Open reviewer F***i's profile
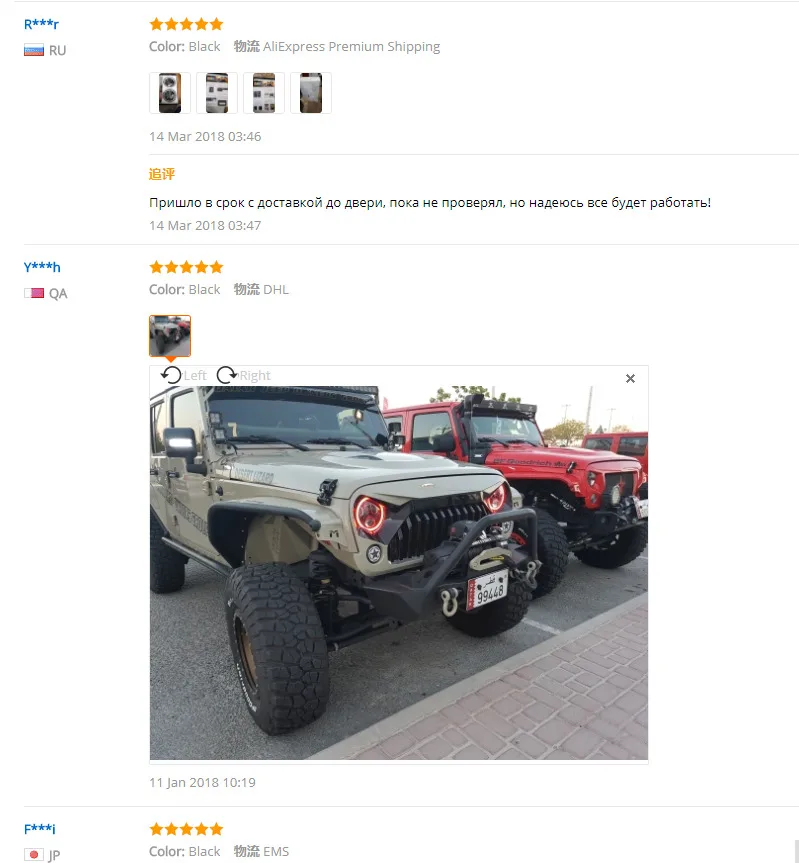This screenshot has width=799, height=863. pos(40,829)
